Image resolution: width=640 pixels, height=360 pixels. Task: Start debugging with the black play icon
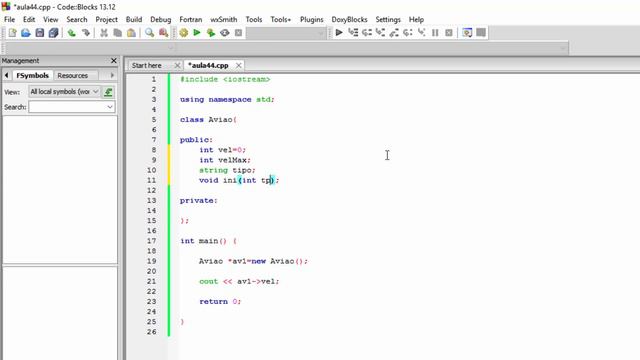click(339, 33)
